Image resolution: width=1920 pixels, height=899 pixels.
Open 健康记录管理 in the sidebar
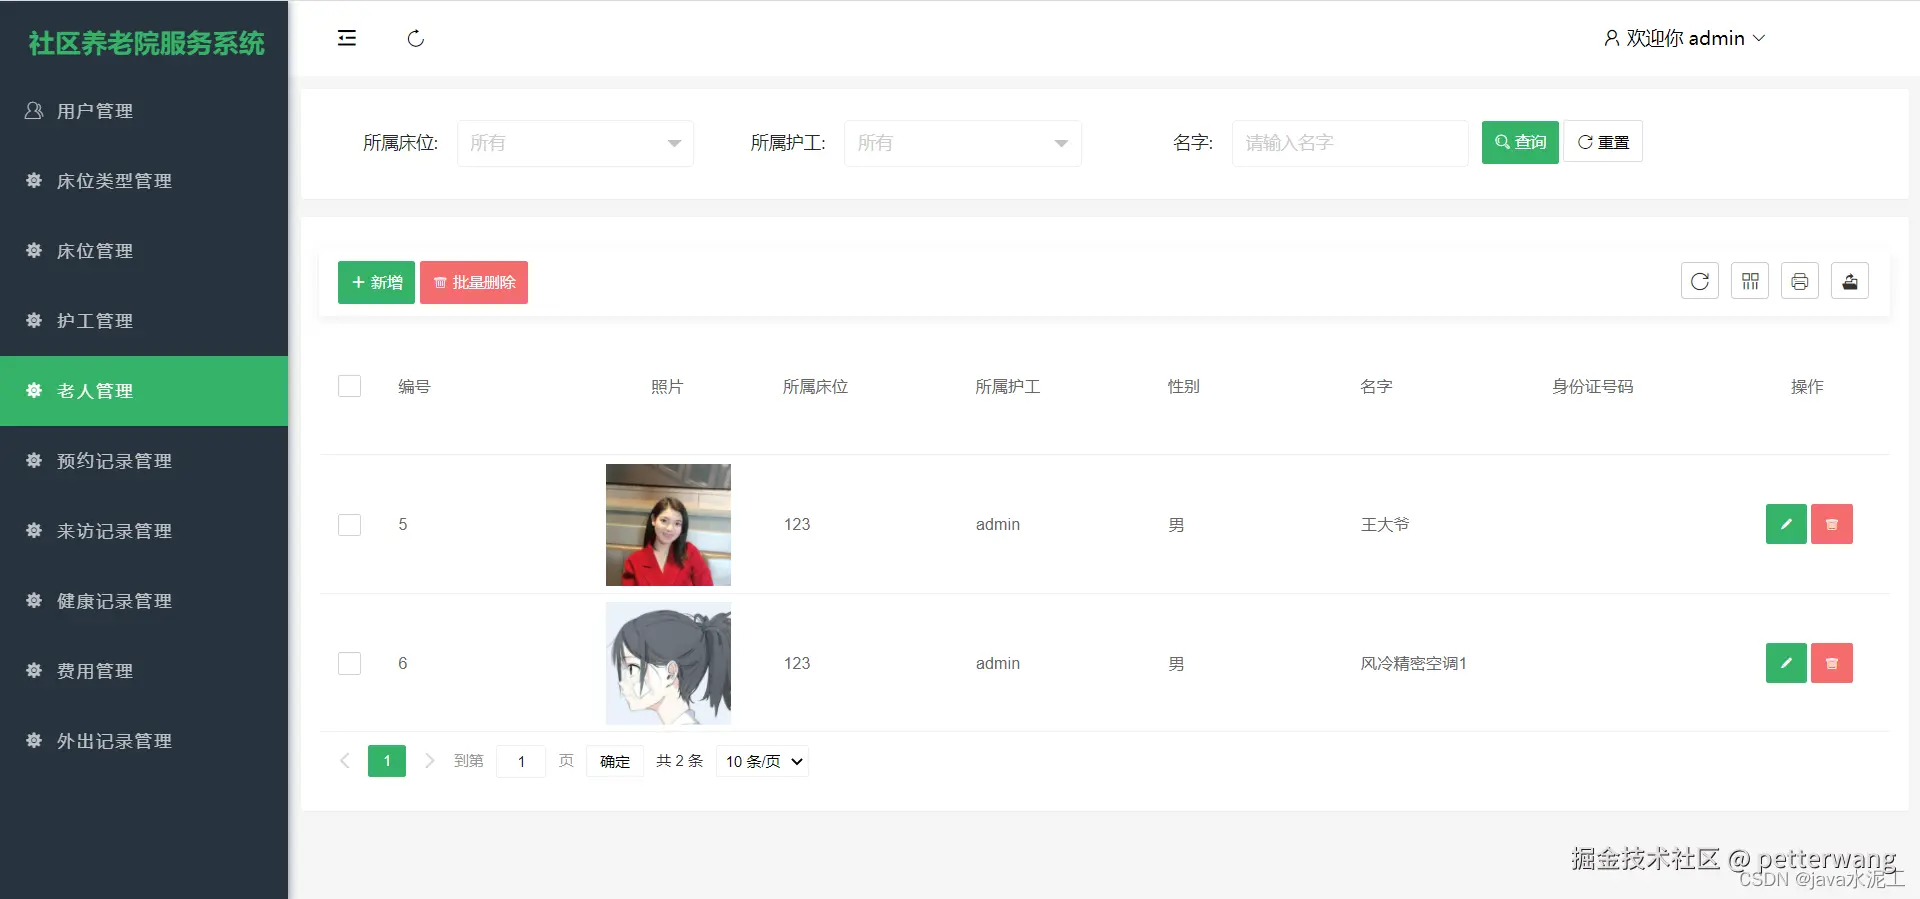point(144,601)
